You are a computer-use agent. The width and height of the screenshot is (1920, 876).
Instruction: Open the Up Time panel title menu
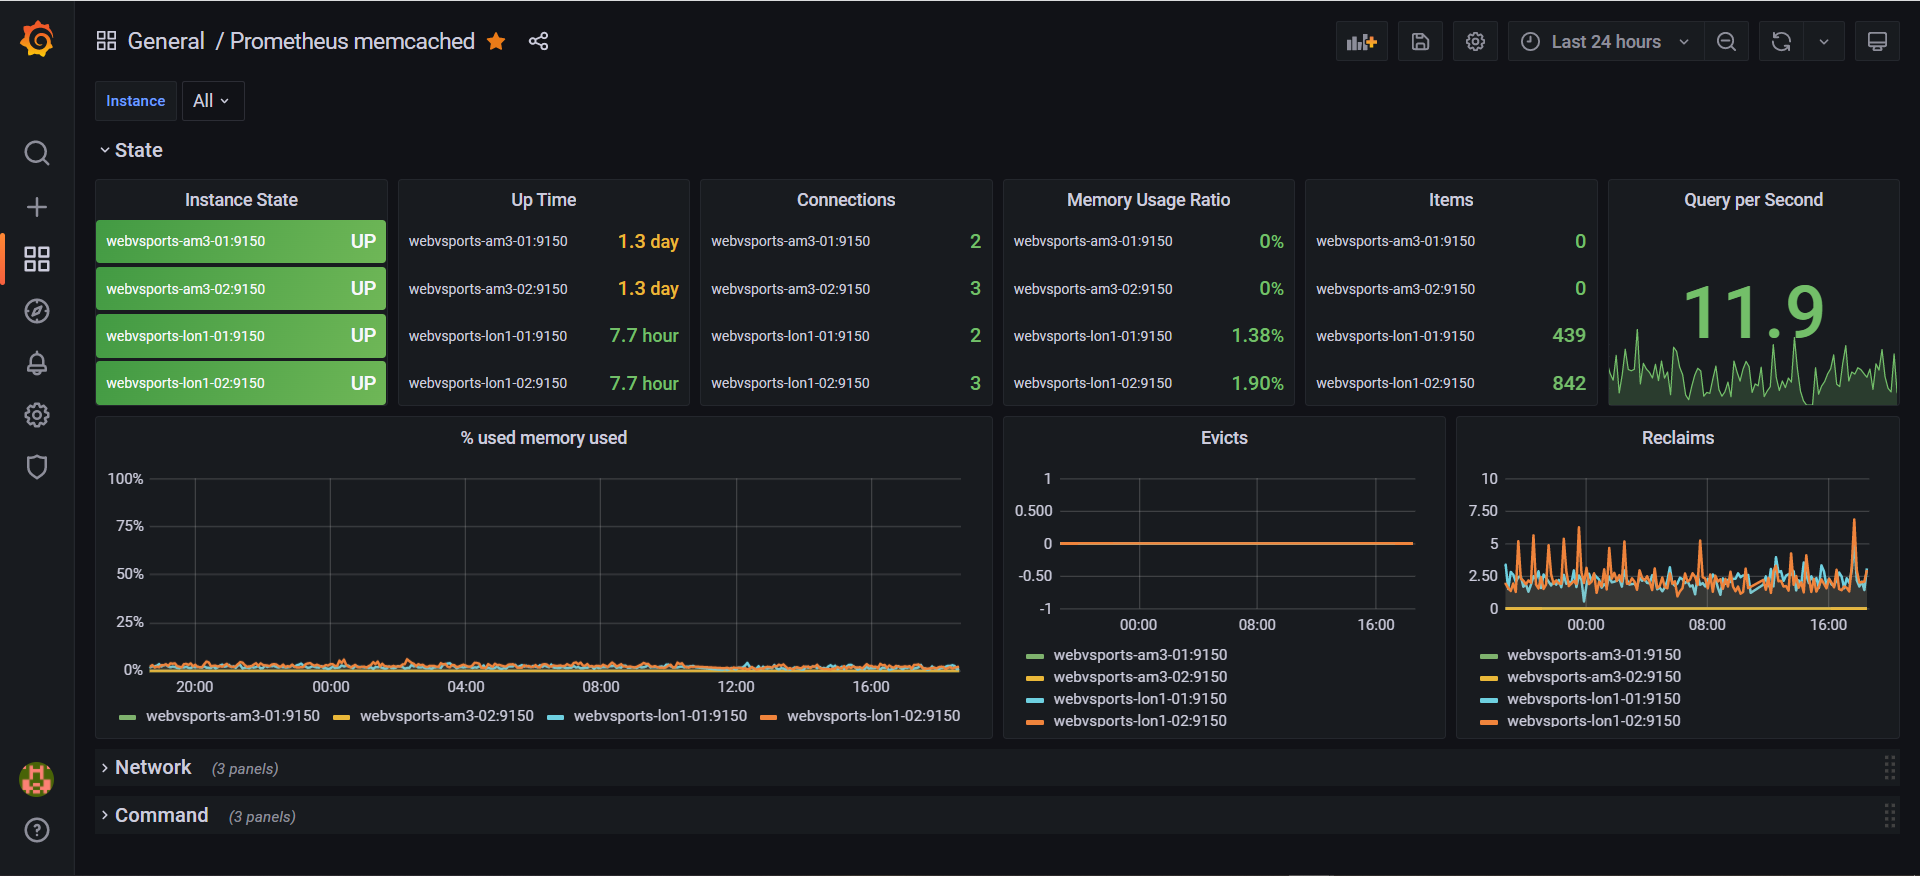tap(544, 200)
